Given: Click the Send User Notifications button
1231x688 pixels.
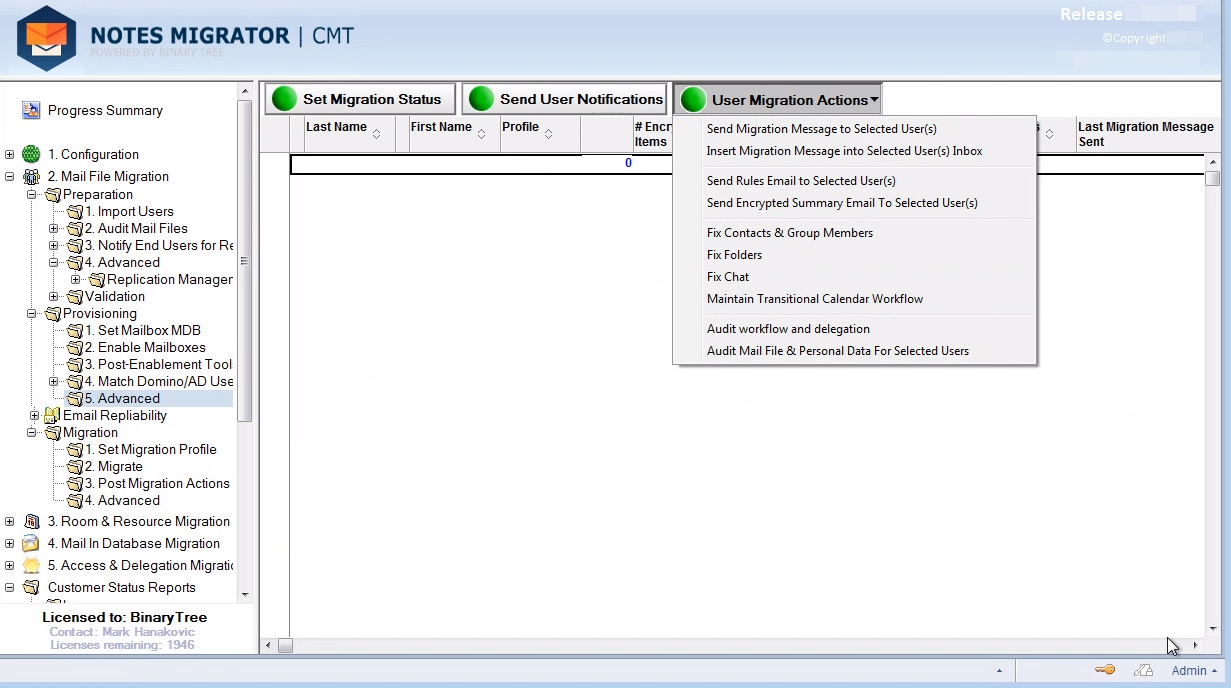Looking at the screenshot, I should point(564,99).
